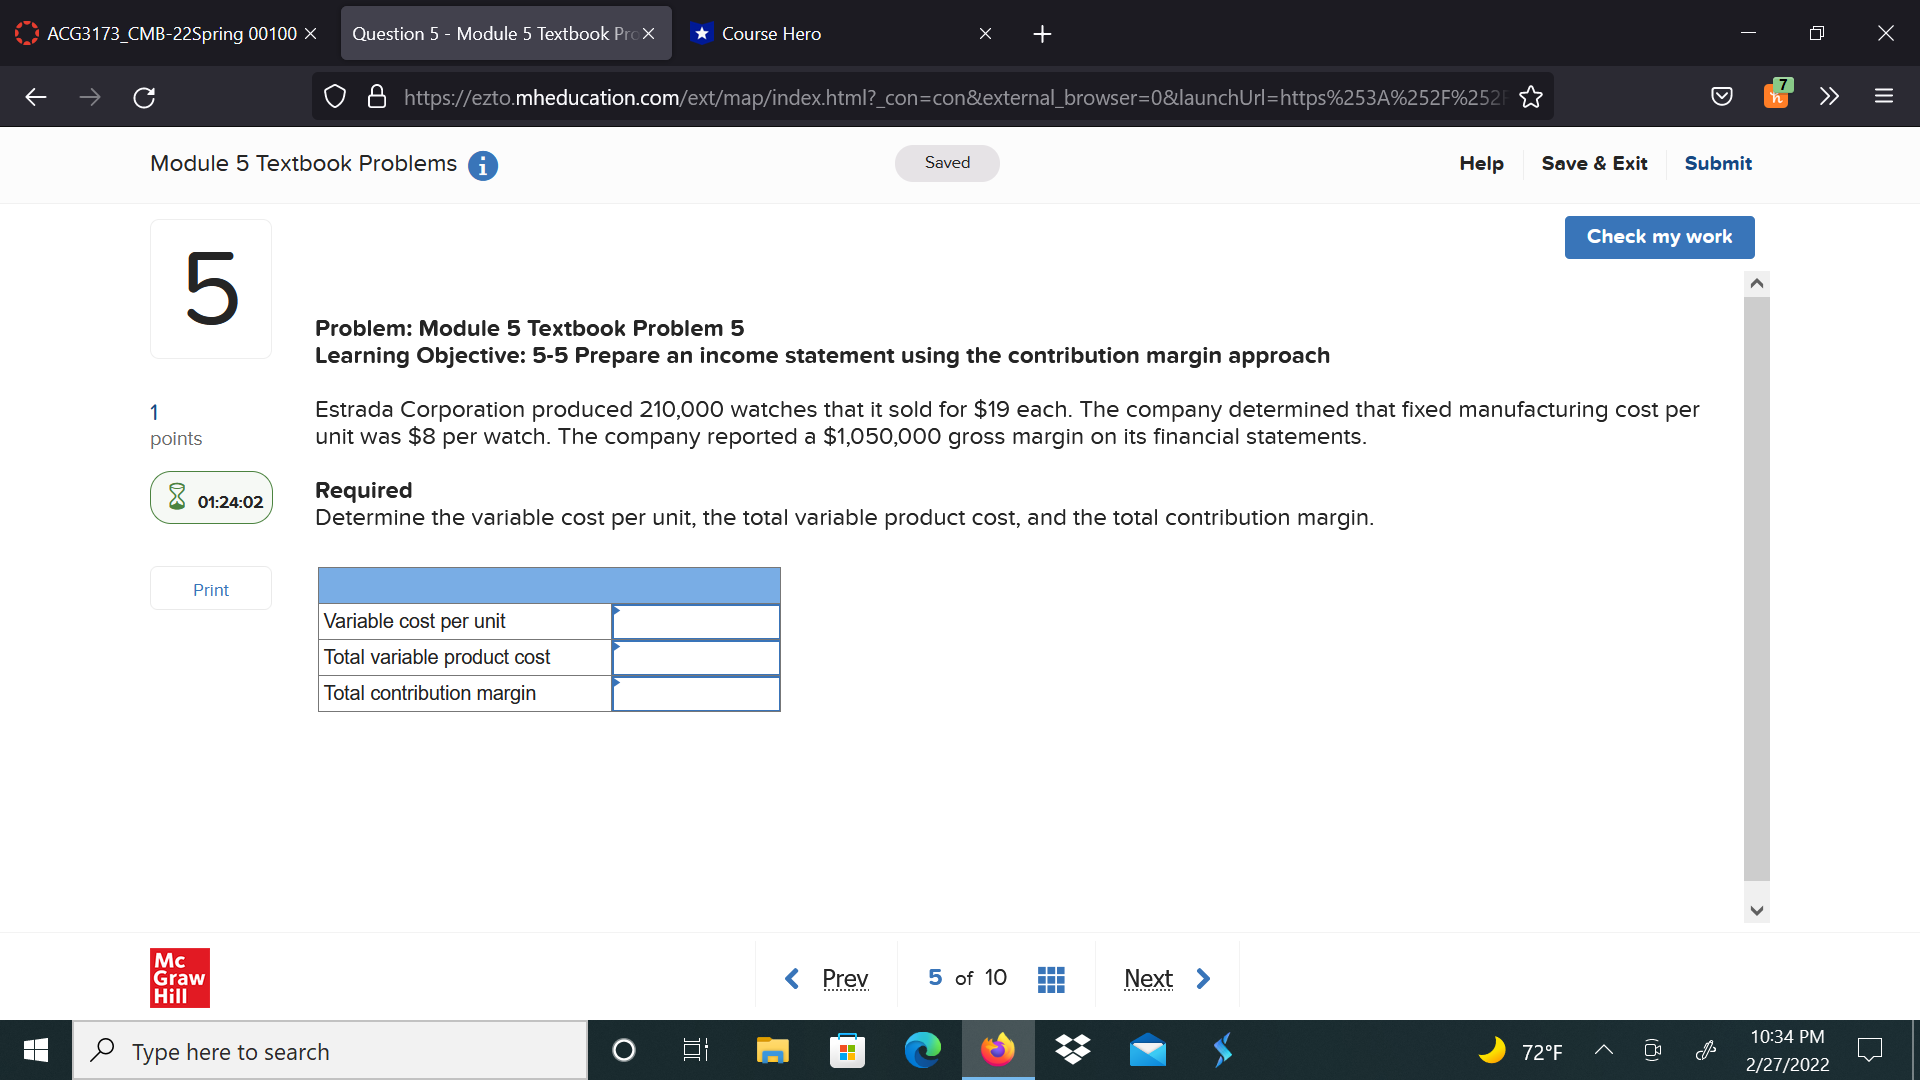Open the question grid navigator icon

tap(1051, 978)
